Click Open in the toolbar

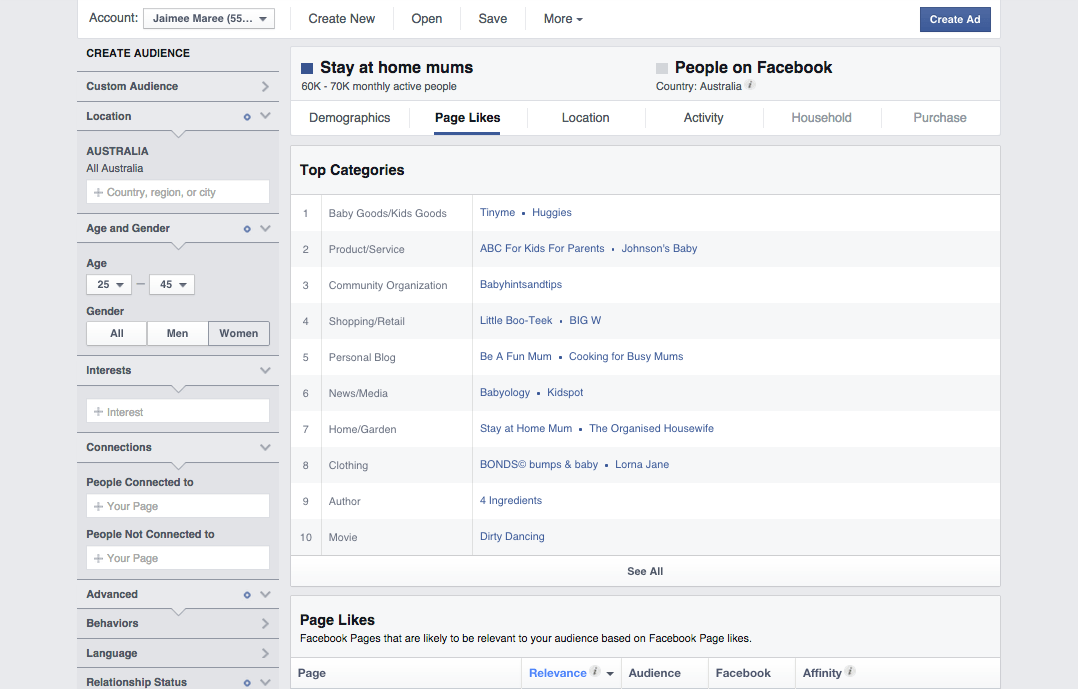pos(426,19)
